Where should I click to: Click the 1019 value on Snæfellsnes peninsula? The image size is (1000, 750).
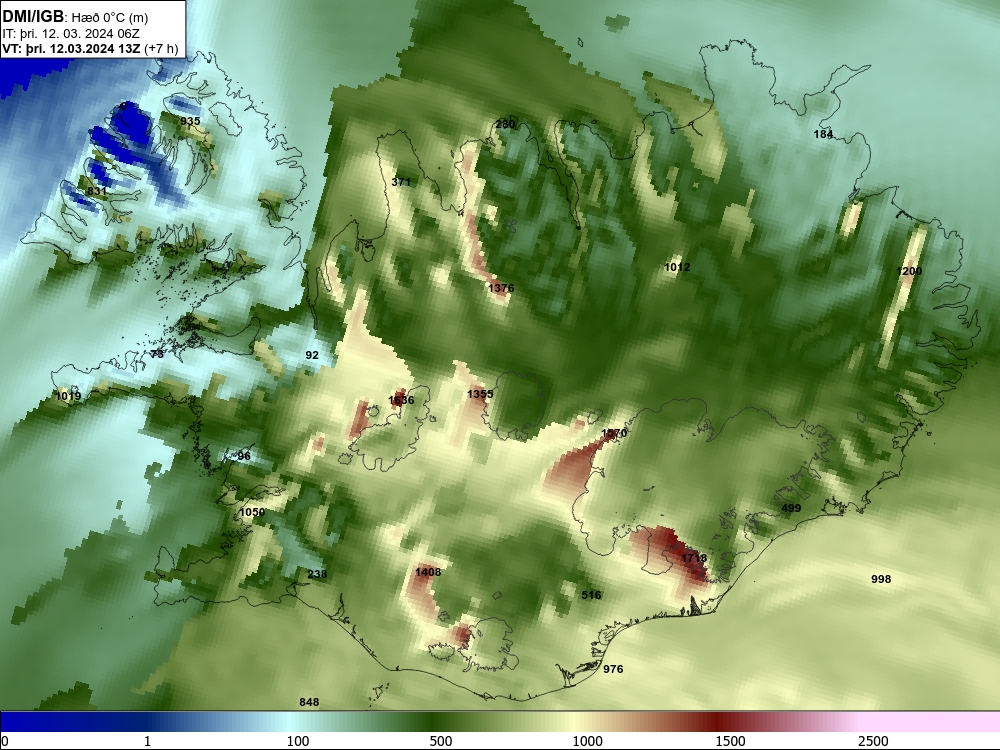[x=68, y=396]
